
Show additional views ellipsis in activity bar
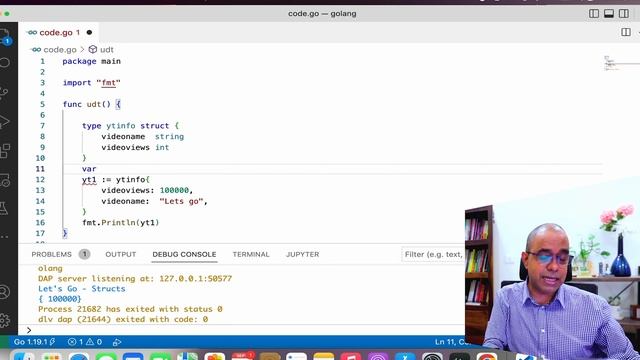click(x=4, y=237)
